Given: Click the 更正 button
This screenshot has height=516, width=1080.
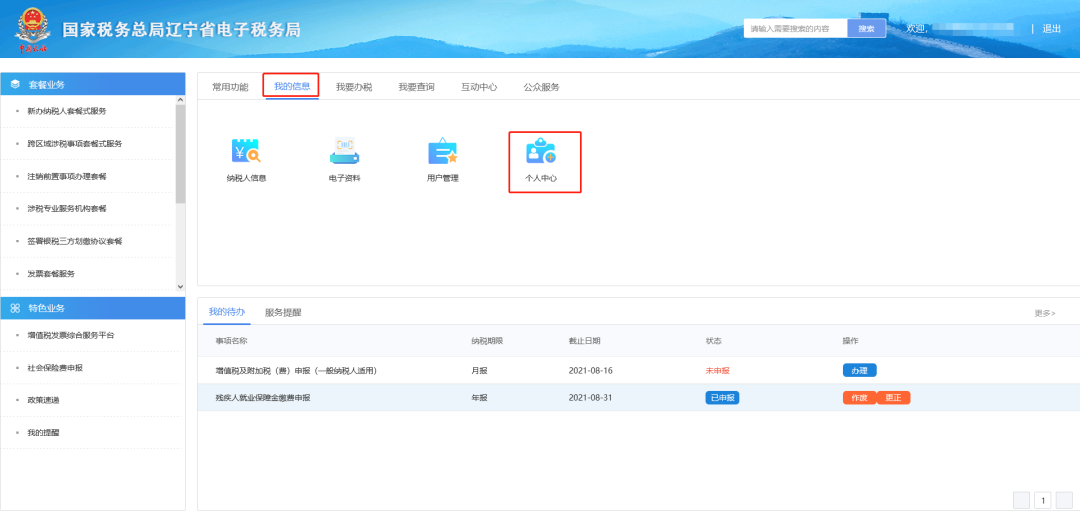Looking at the screenshot, I should coord(893,398).
